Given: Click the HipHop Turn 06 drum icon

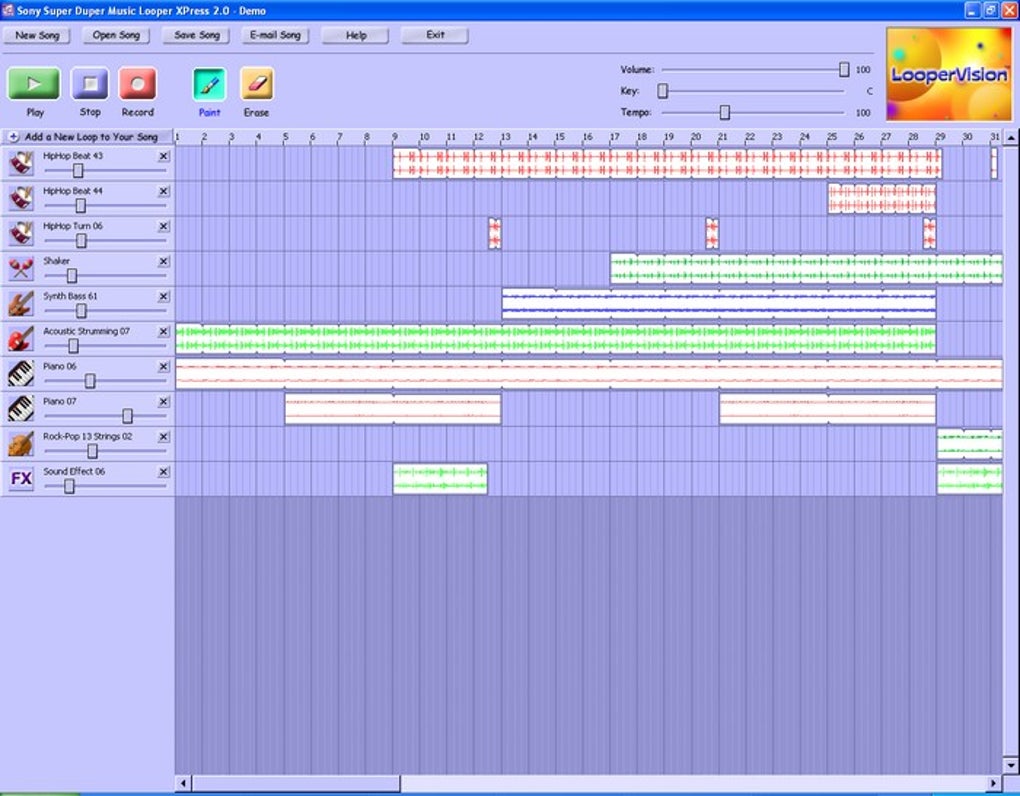Looking at the screenshot, I should 21,233.
